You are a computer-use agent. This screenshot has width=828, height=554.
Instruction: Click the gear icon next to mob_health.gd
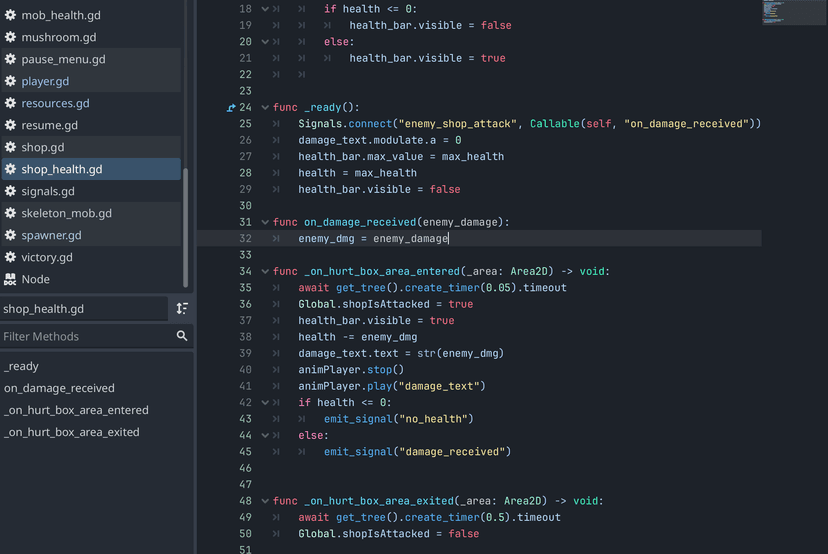[x=11, y=15]
